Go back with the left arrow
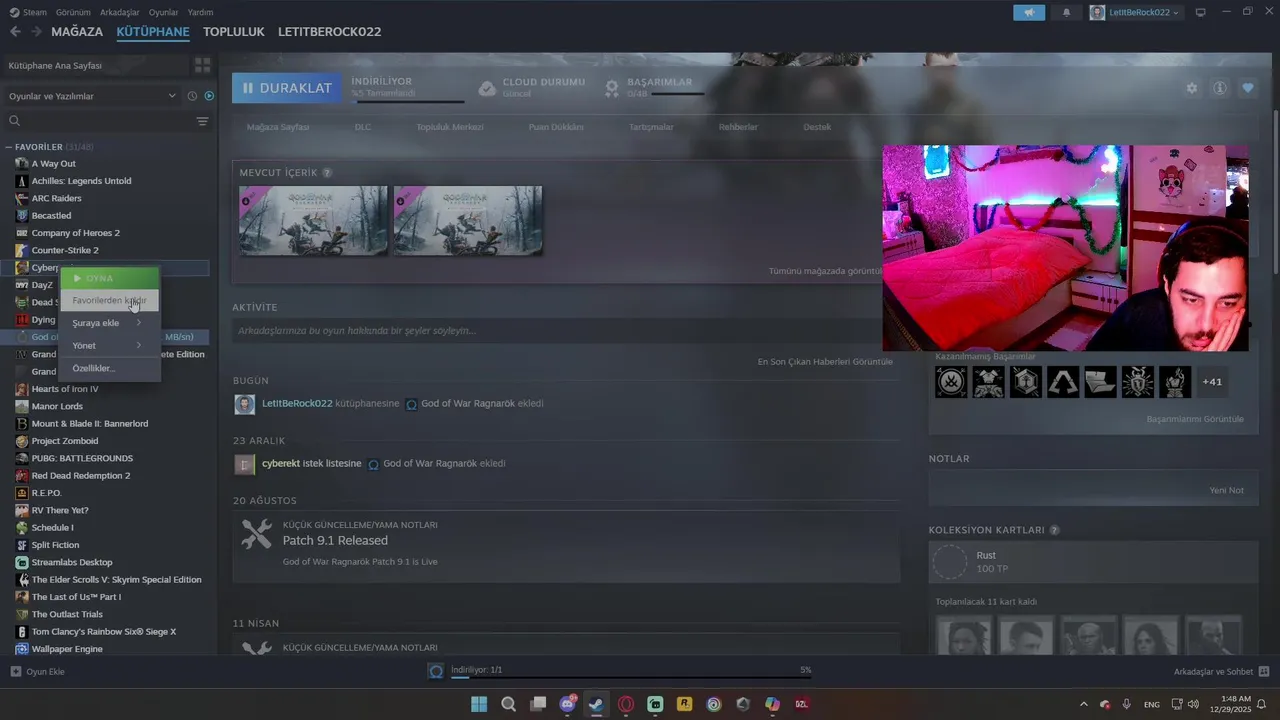The width and height of the screenshot is (1280, 720). click(15, 32)
